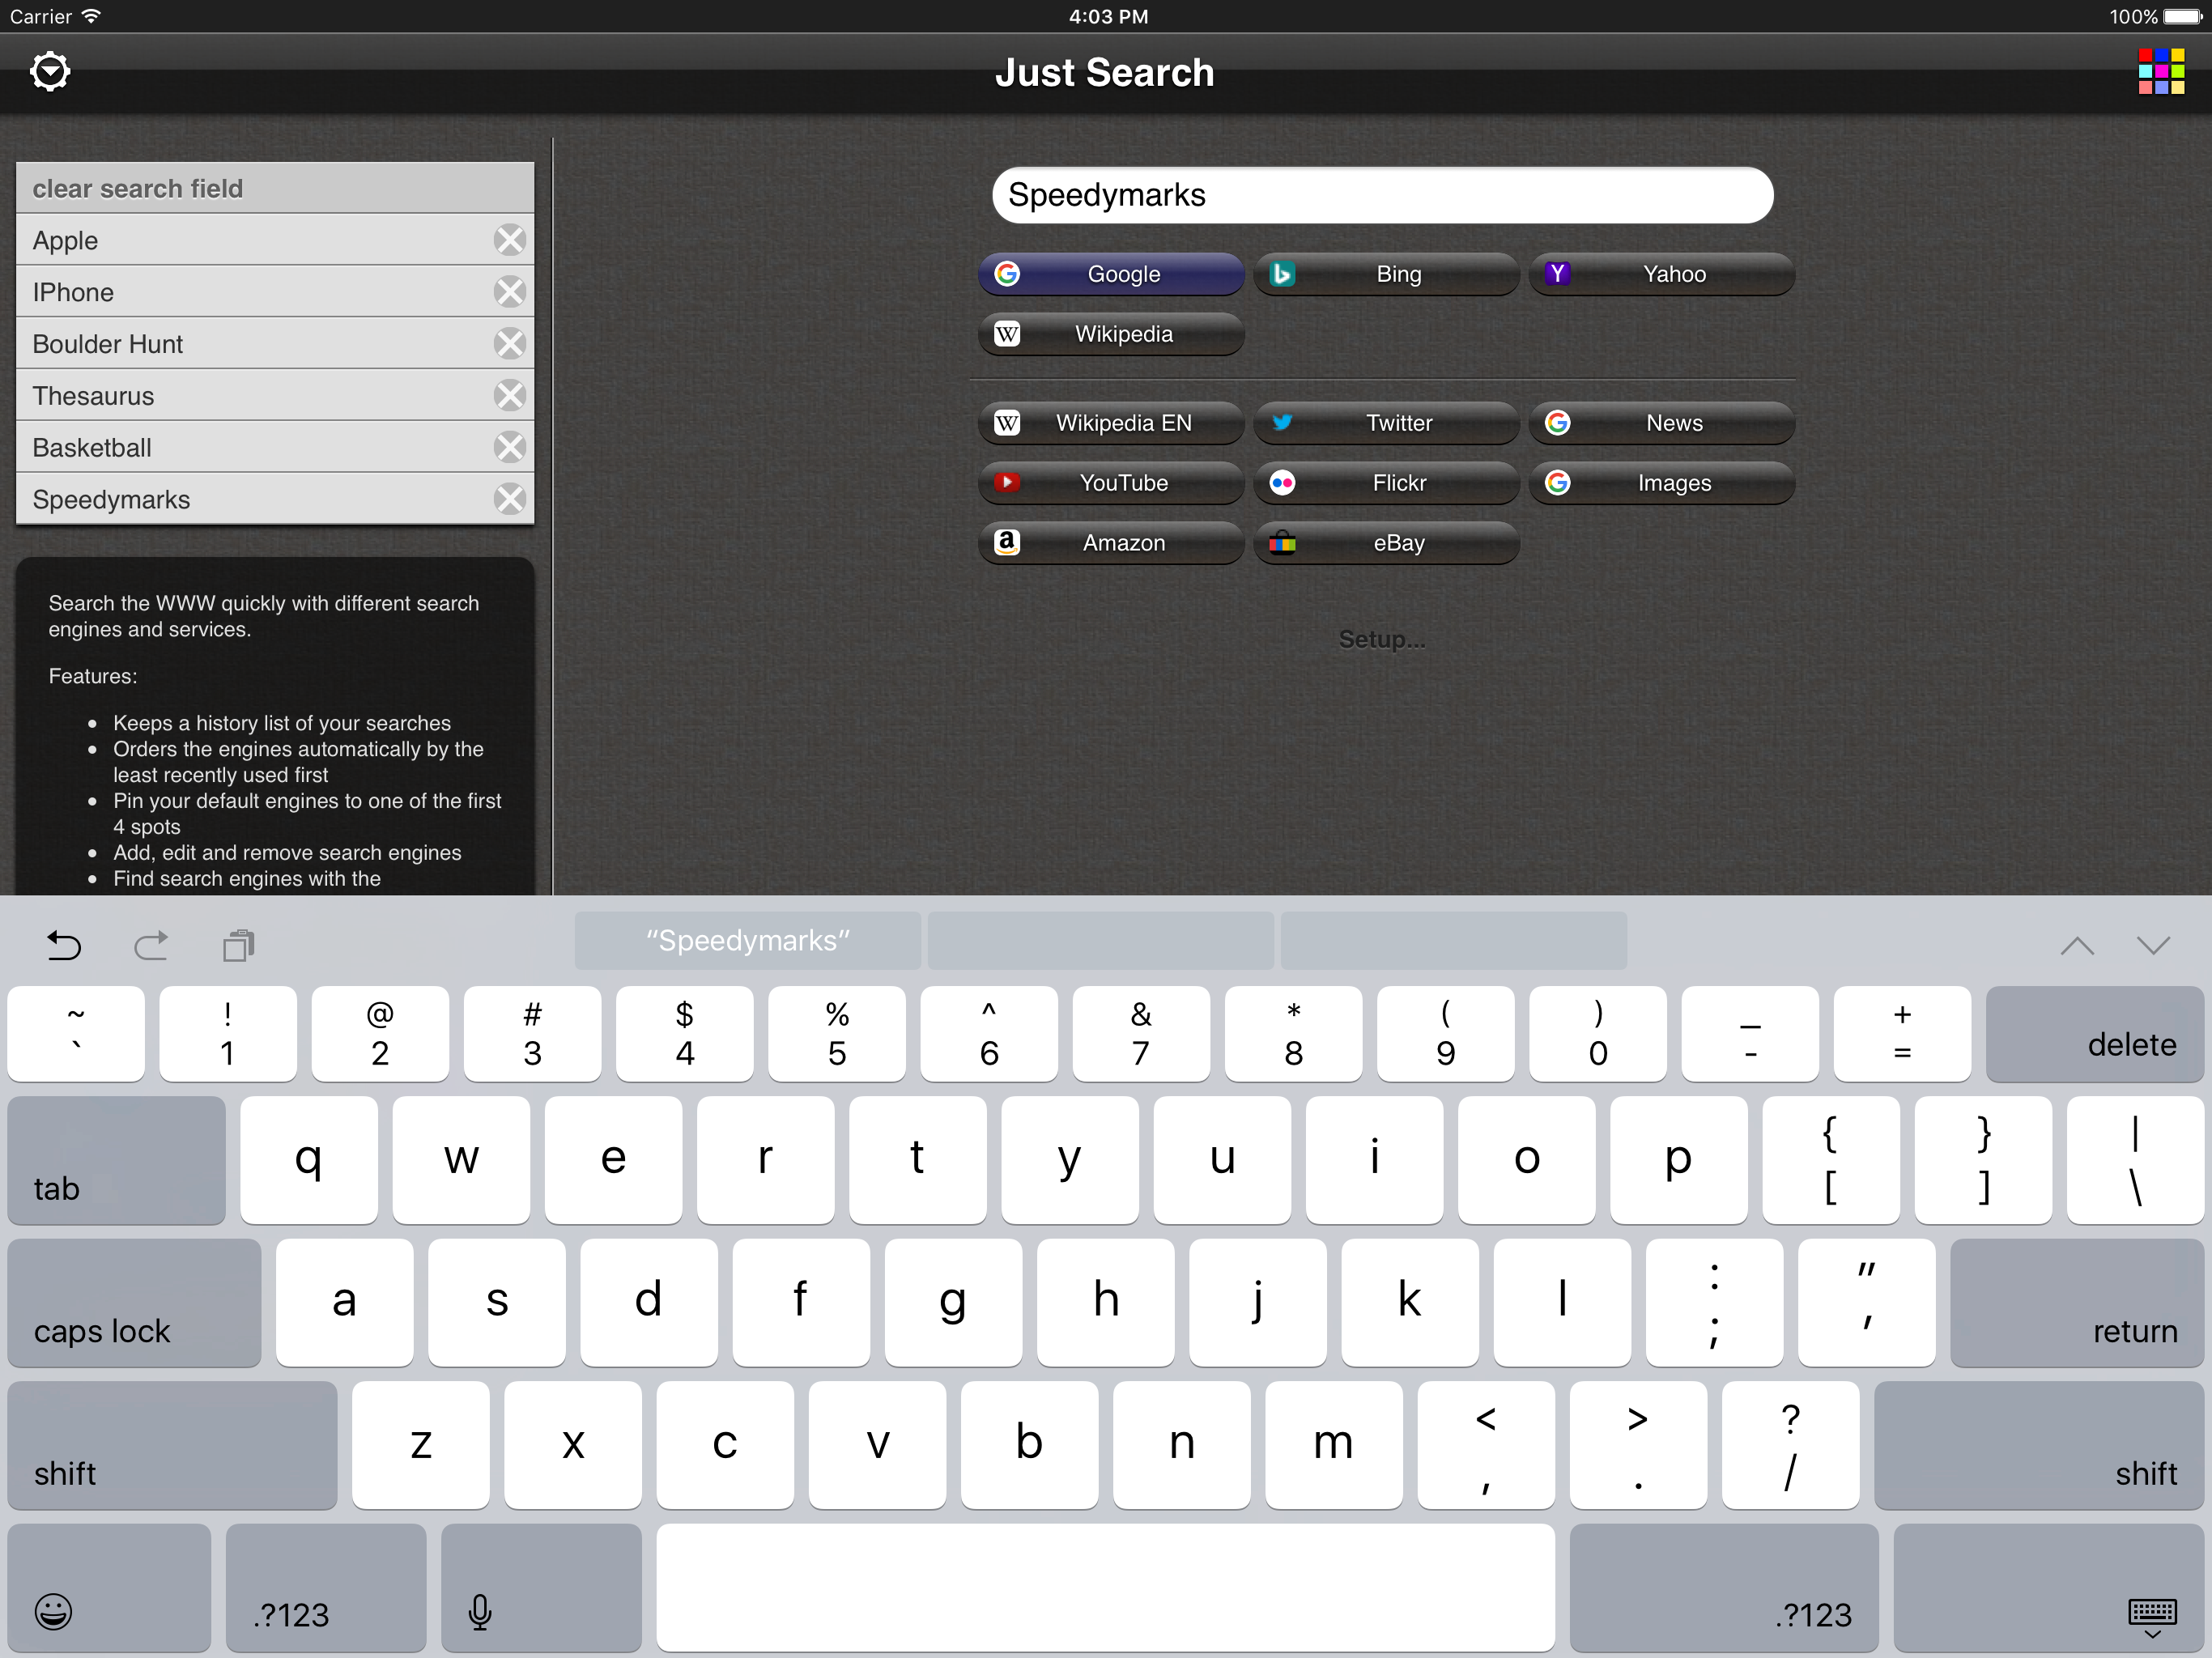Open the colorful grid icon menu
This screenshot has height=1658, width=2212.
[2161, 72]
